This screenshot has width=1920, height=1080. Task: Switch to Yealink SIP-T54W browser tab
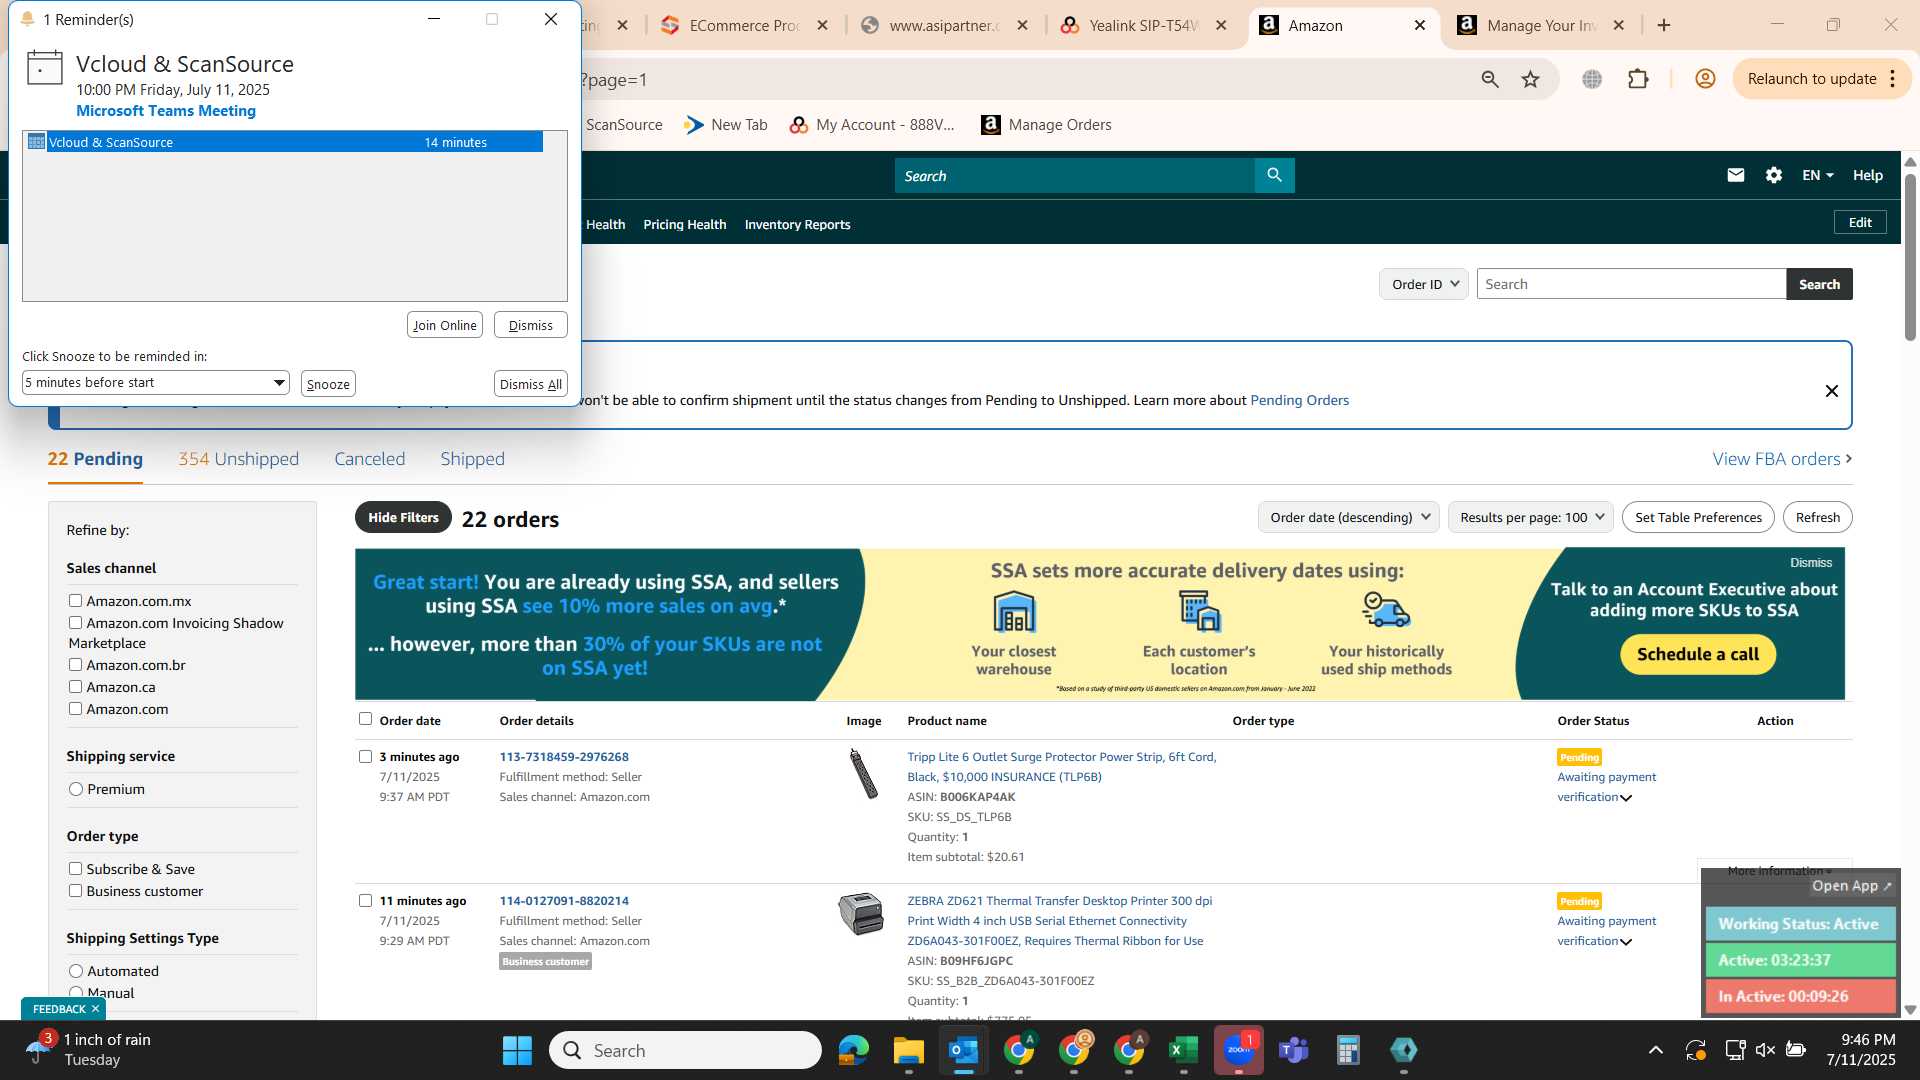1143,25
